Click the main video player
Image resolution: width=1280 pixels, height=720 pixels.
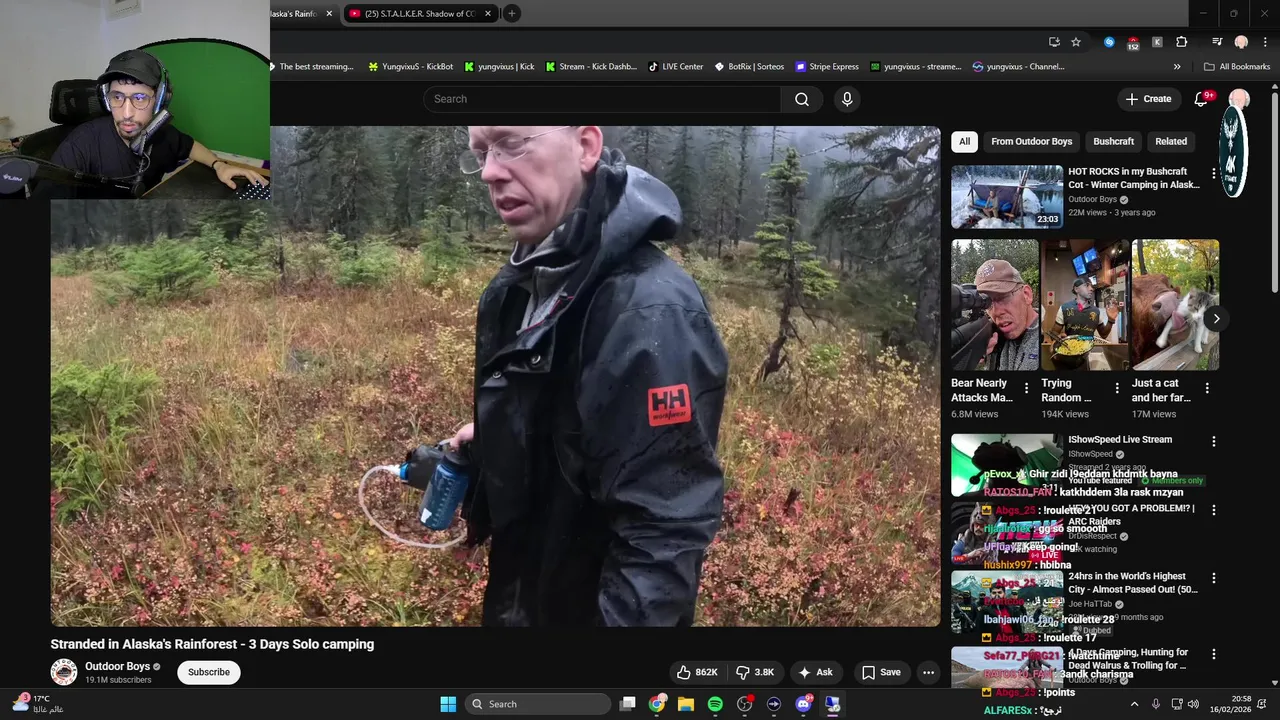tap(495, 376)
